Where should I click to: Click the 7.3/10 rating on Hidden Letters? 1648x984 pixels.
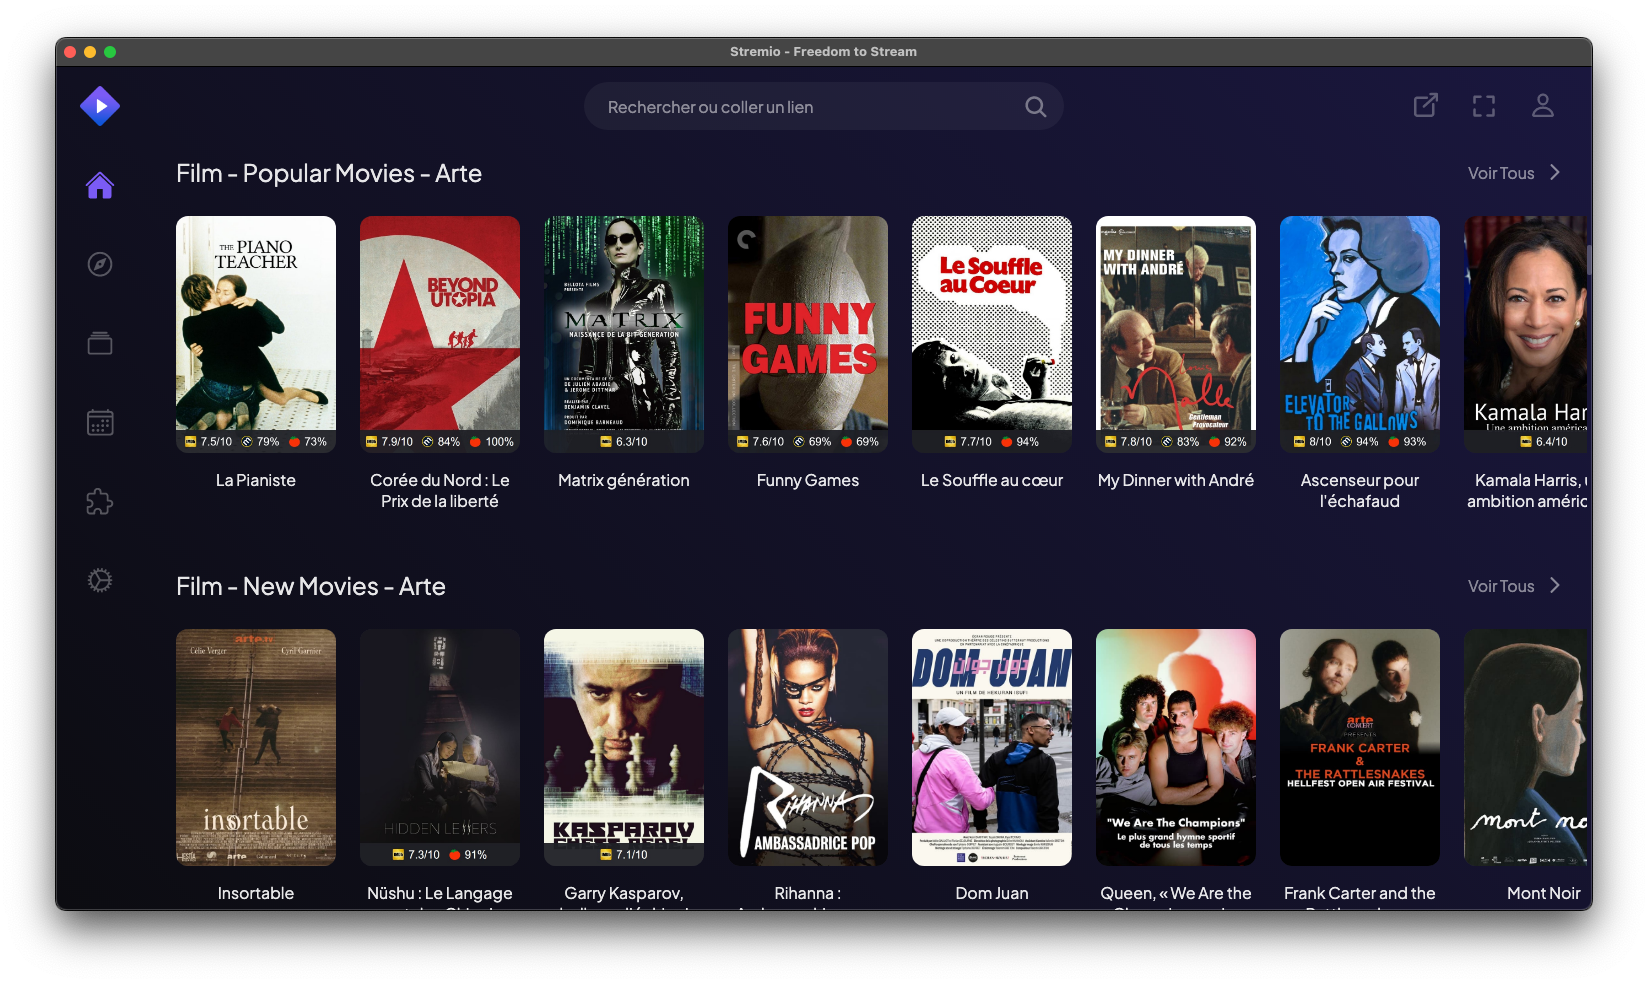(424, 854)
